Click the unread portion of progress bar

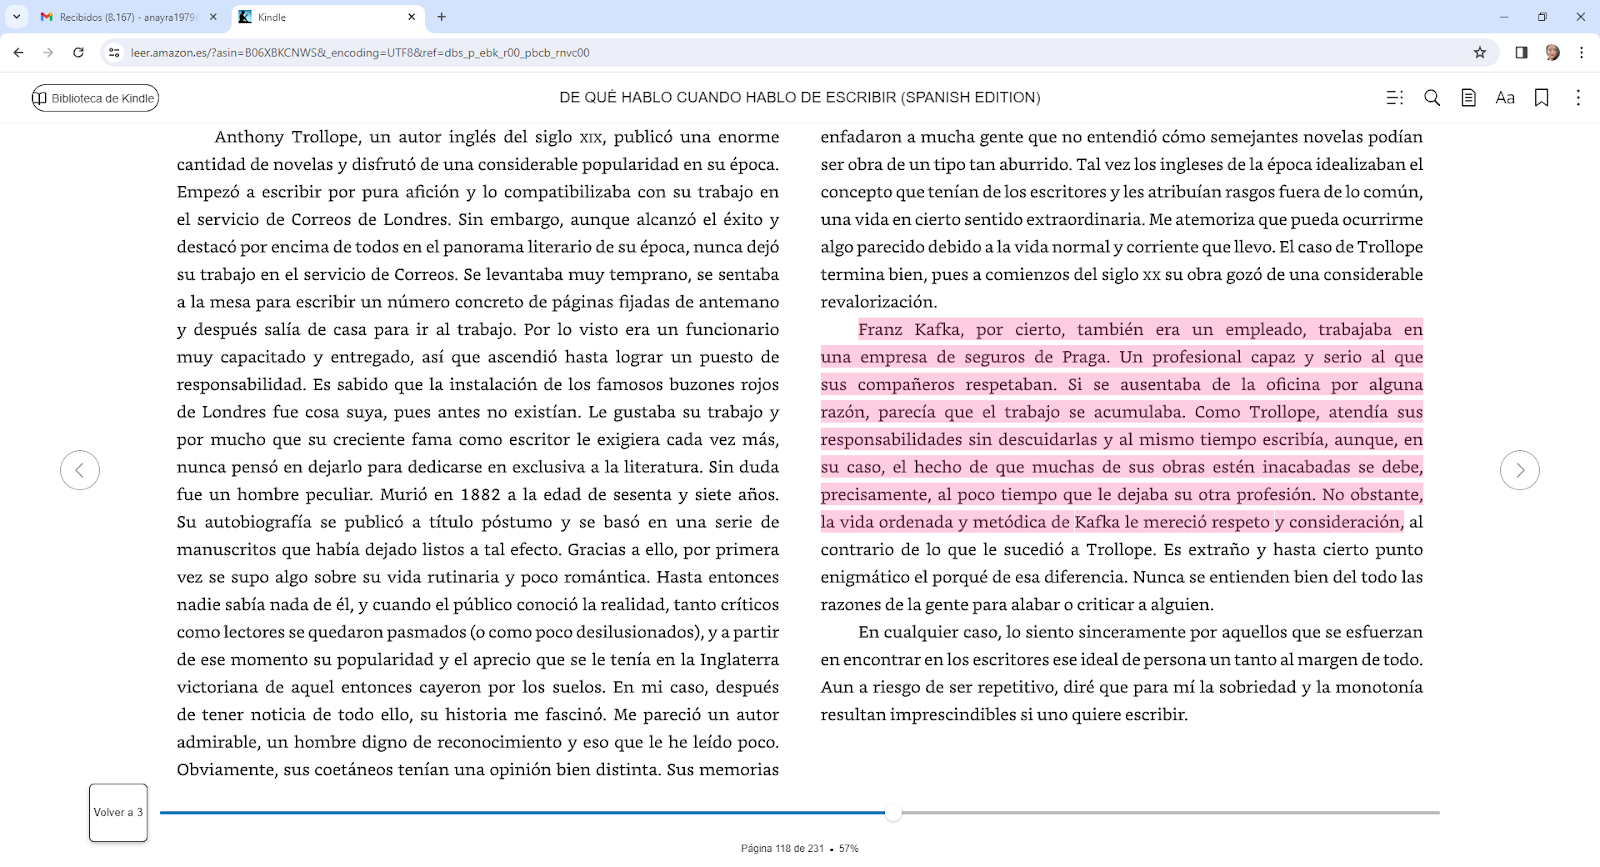coord(1170,813)
